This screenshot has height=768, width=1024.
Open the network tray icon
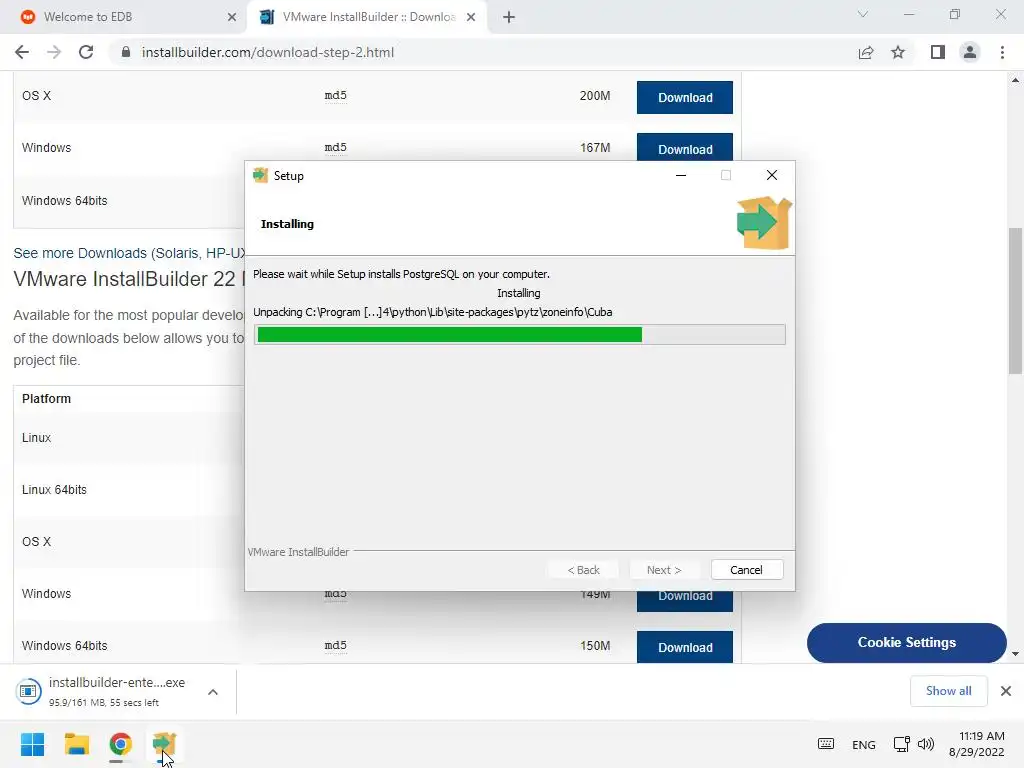(901, 744)
